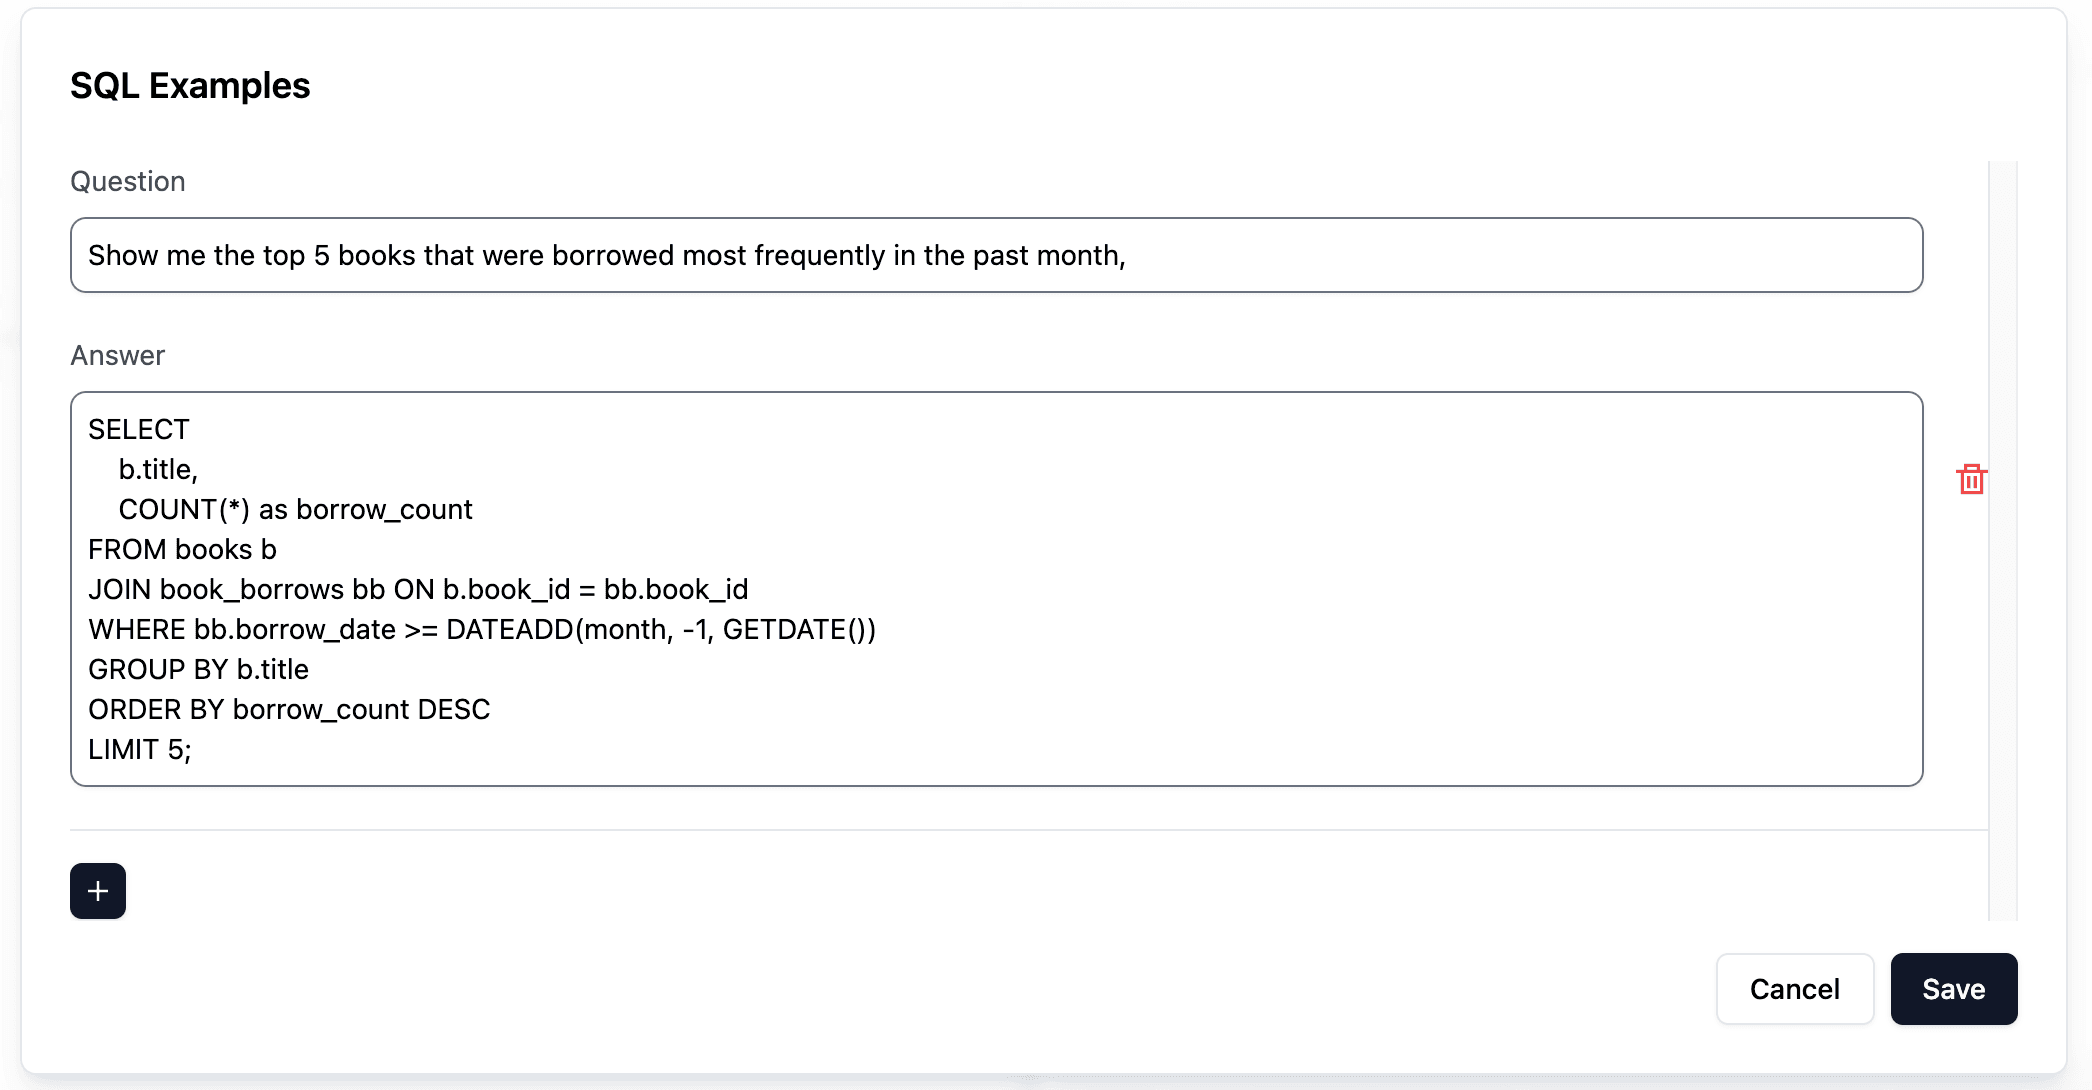
Task: Save the SQL examples
Action: point(1952,988)
